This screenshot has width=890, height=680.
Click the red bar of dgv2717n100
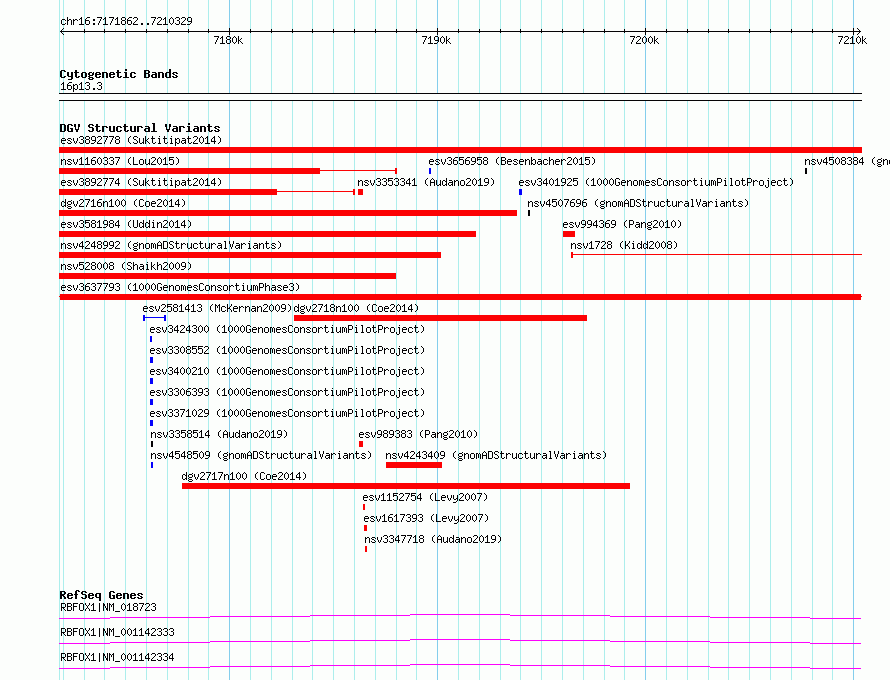click(x=406, y=486)
